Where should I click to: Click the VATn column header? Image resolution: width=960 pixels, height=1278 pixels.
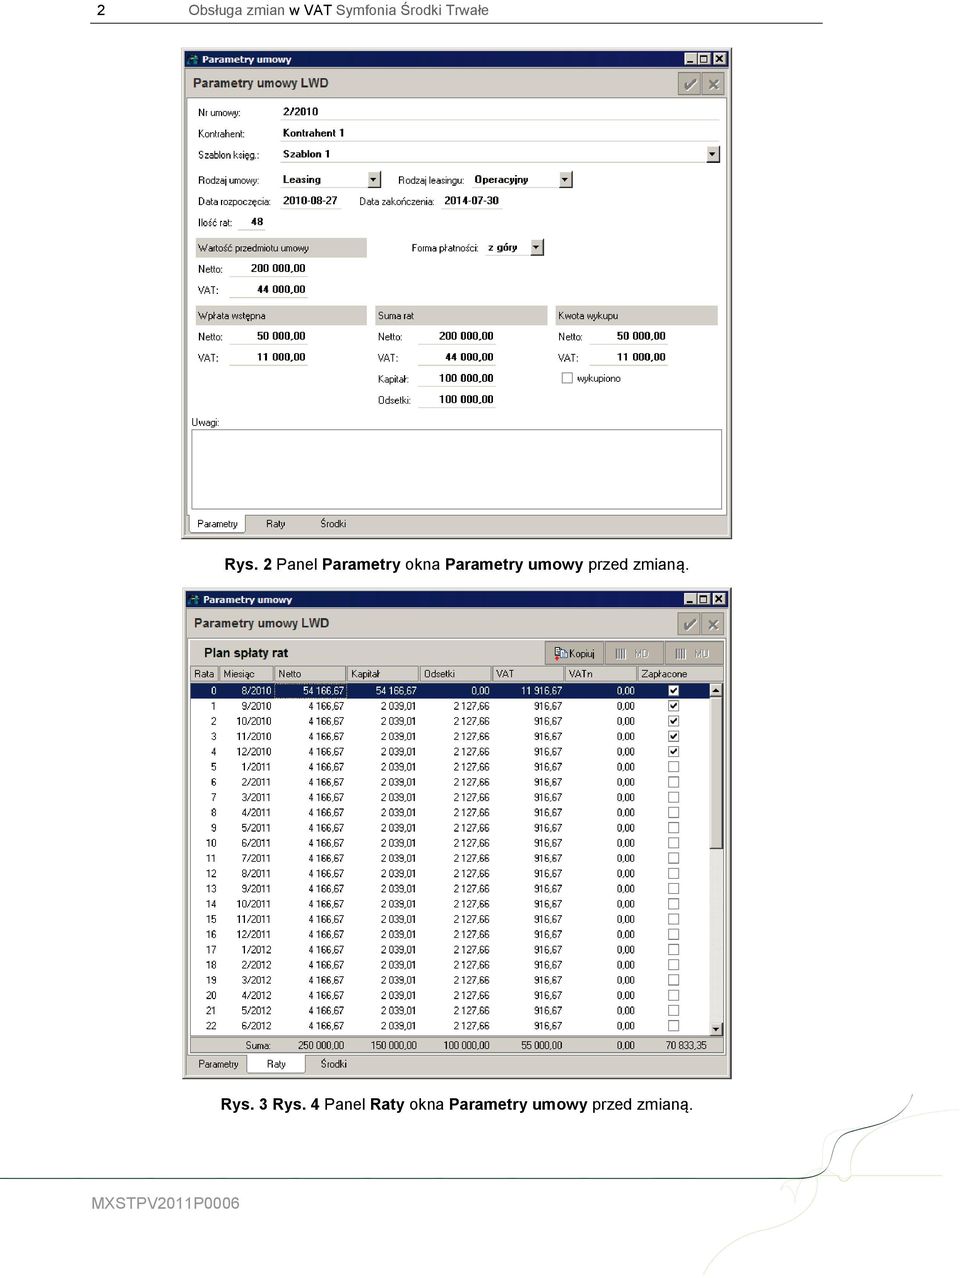tap(601, 674)
